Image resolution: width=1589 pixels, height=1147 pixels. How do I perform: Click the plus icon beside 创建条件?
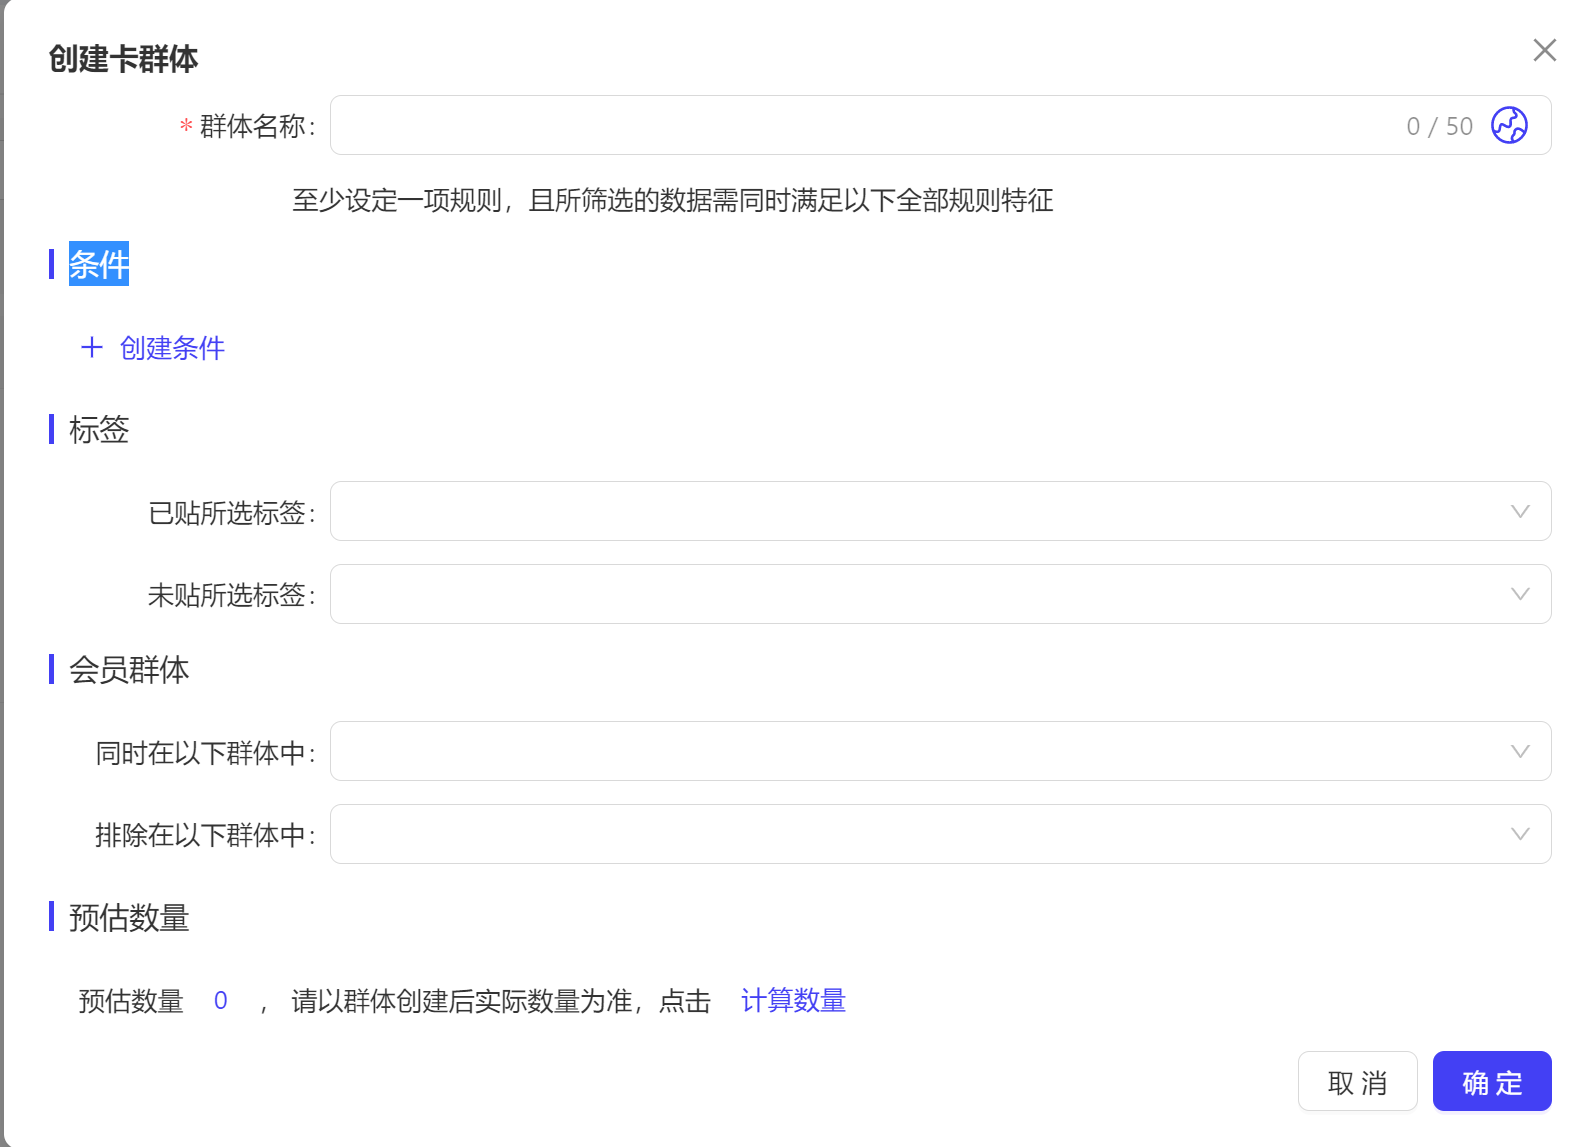tap(92, 348)
